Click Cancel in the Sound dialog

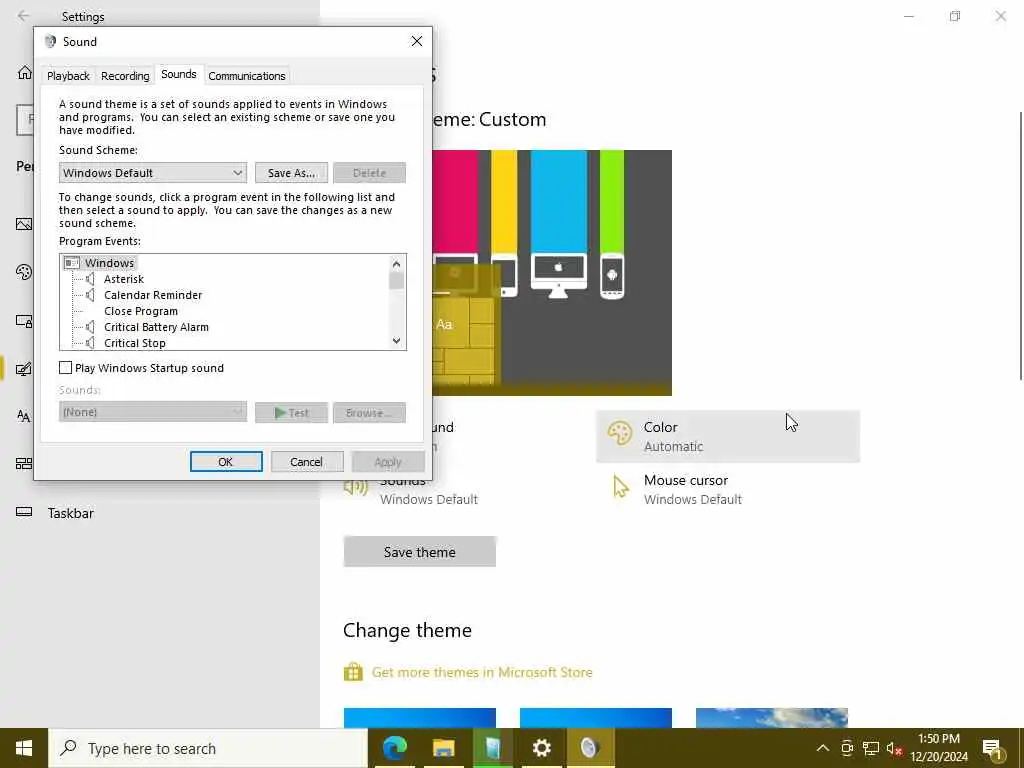point(306,462)
